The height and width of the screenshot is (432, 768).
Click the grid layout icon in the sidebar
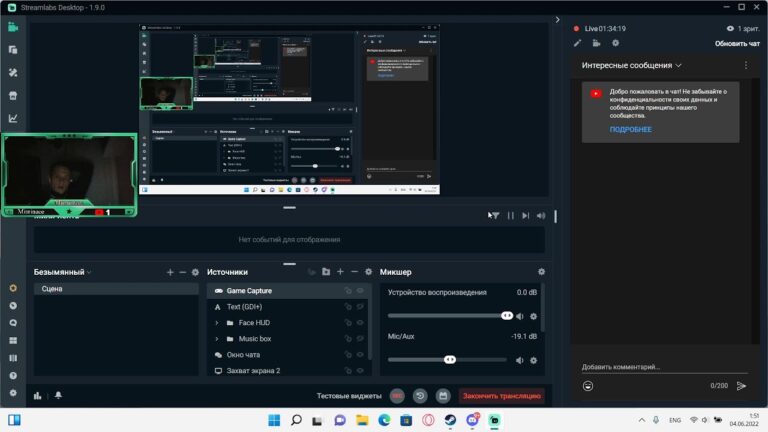[x=13, y=340]
